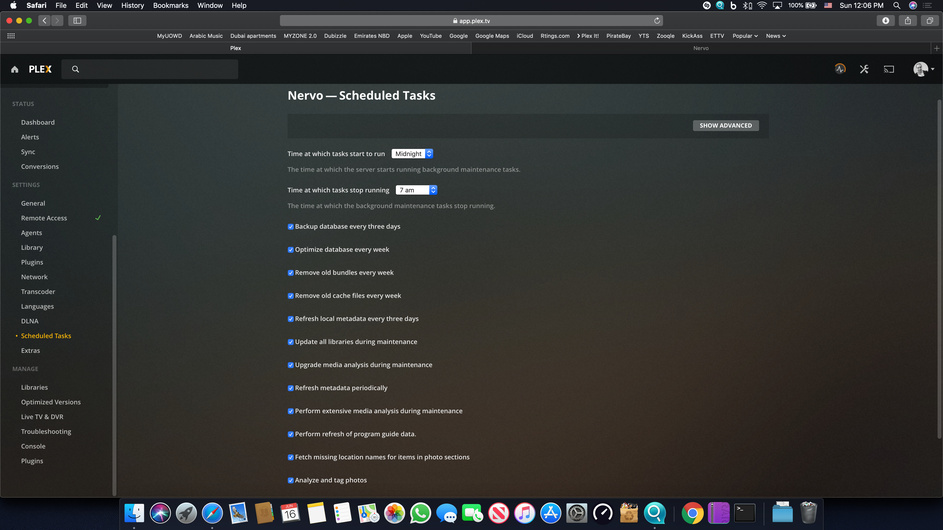The width and height of the screenshot is (943, 530).
Task: Open the Live TV & DVR page
Action: pos(42,417)
